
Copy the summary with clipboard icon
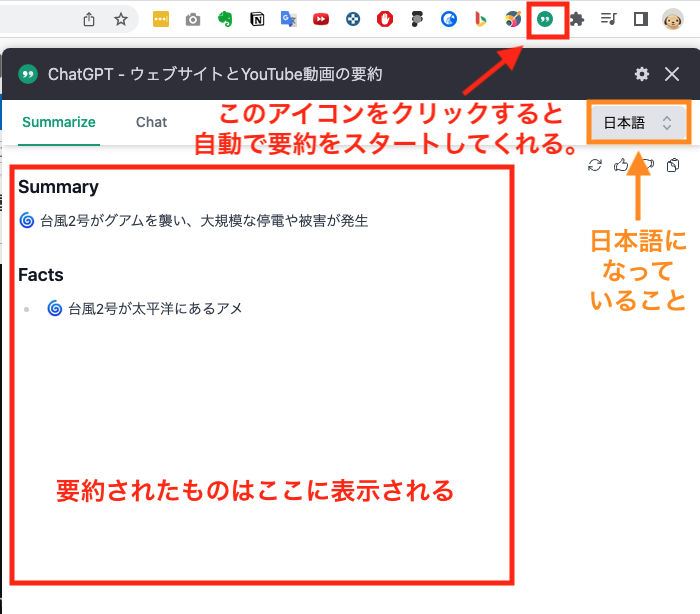(673, 165)
